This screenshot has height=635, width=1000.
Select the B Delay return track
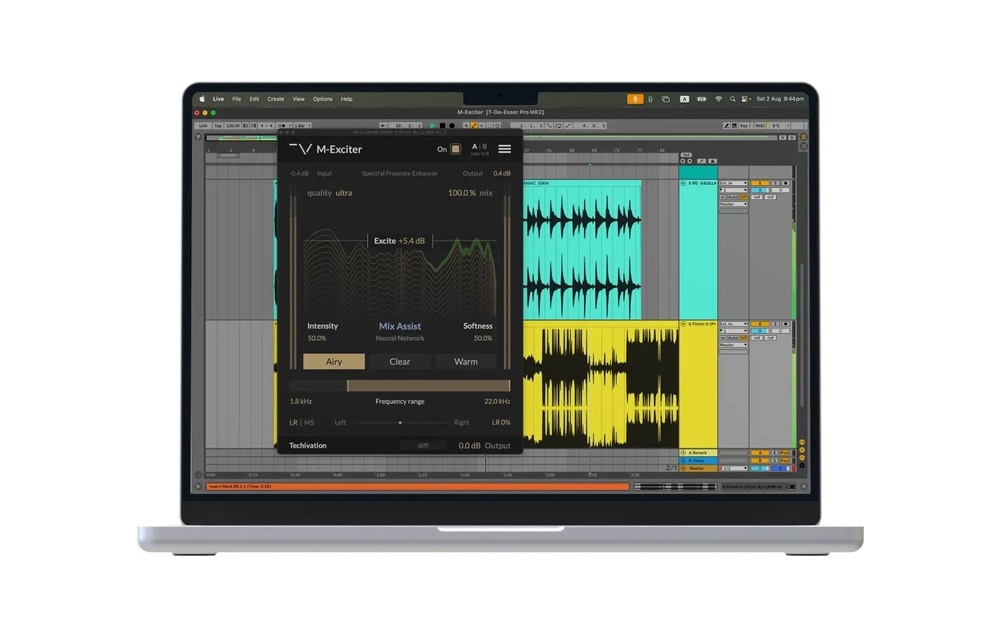click(x=698, y=460)
